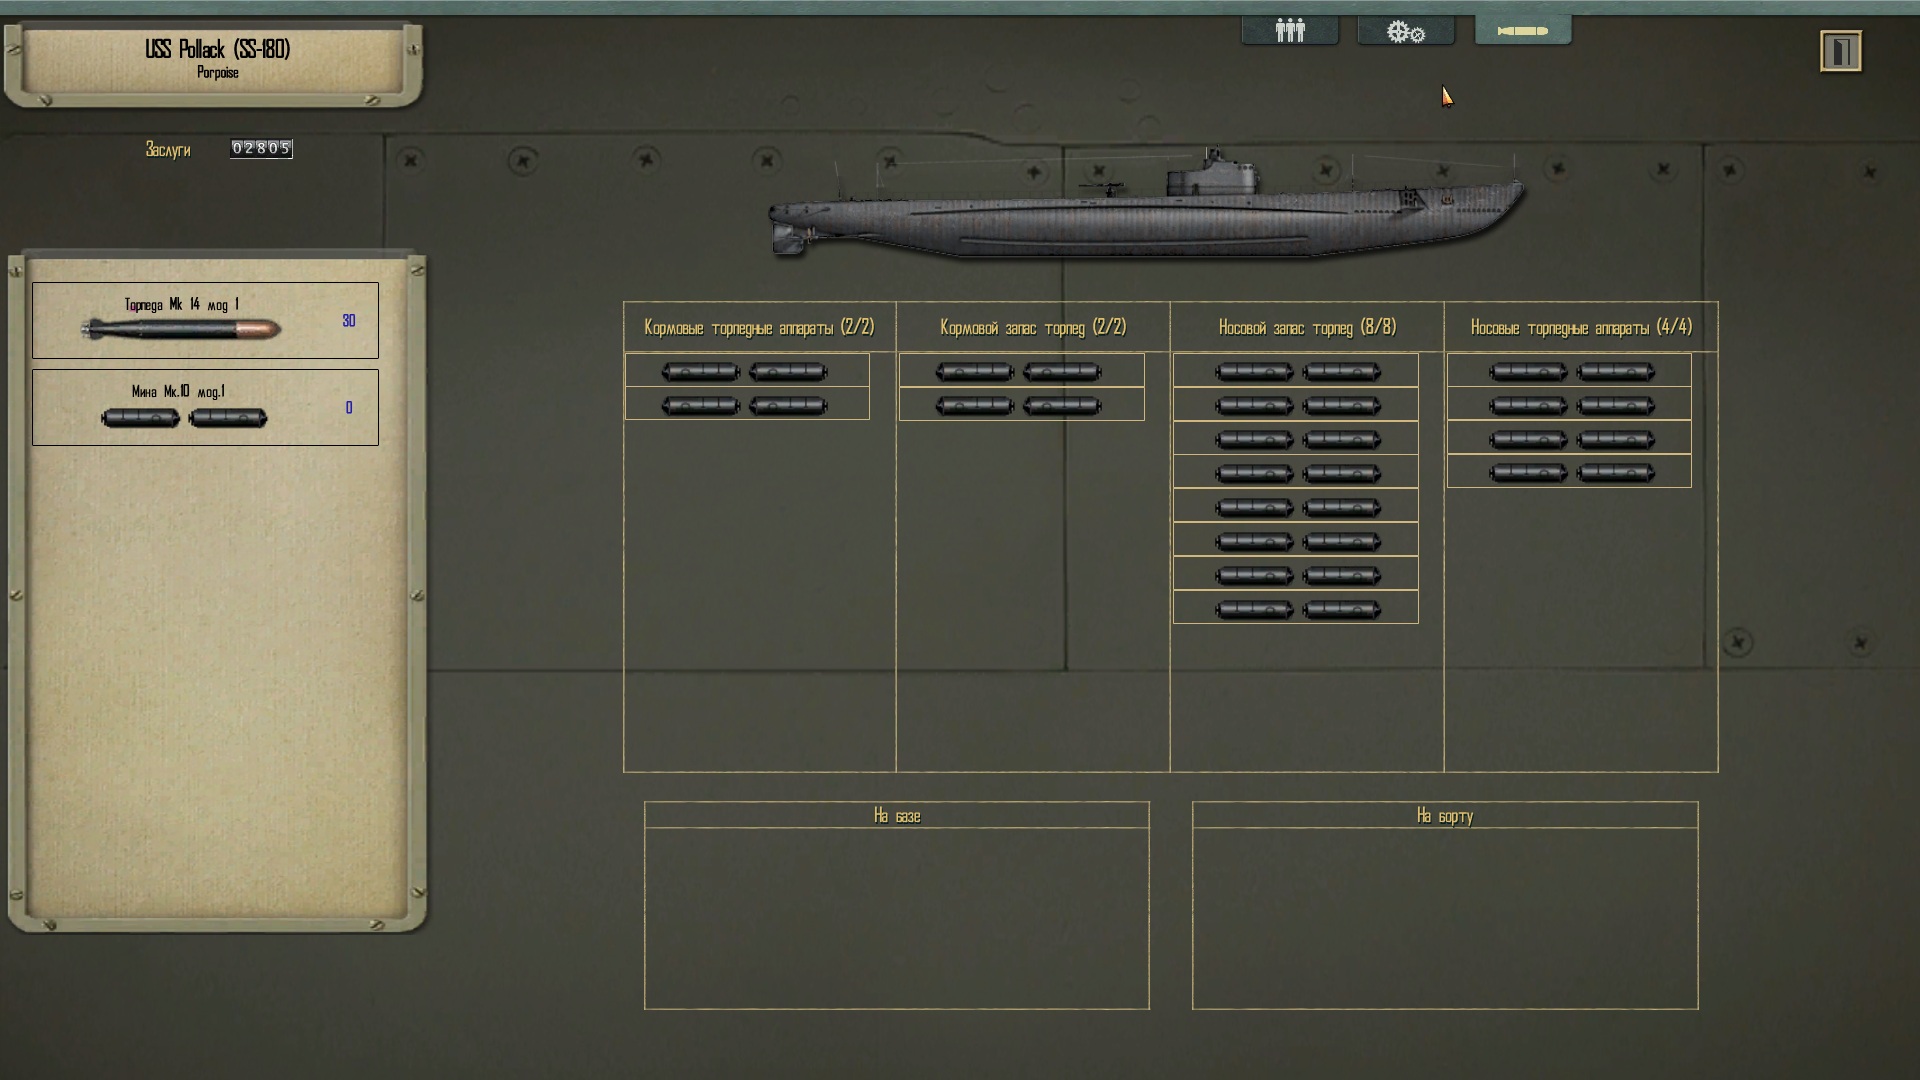Screen dimensions: 1920x1080
Task: Click second stern torpedo tube slot
Action: pos(746,405)
